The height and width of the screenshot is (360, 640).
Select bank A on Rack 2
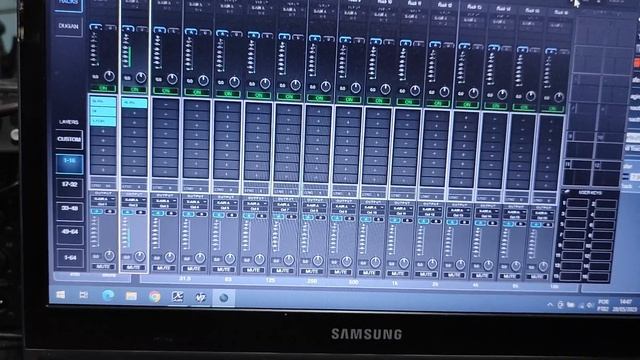(x=128, y=29)
